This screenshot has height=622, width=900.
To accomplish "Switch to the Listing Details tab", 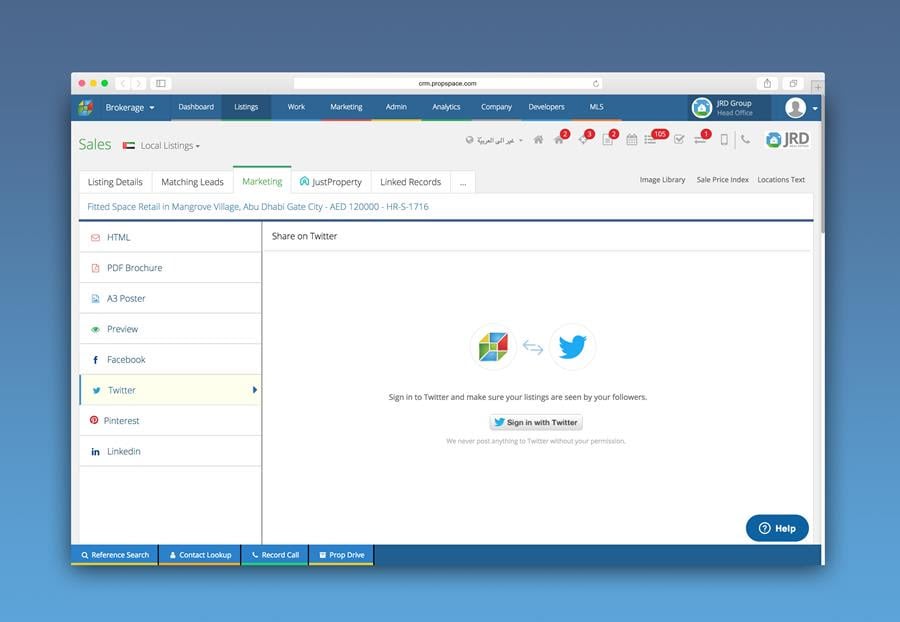I will point(115,182).
